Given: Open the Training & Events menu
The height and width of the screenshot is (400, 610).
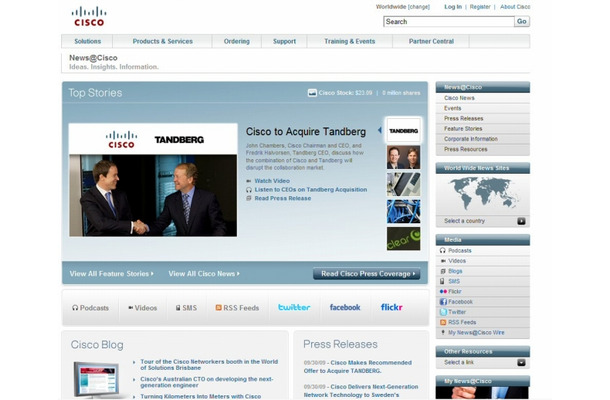Looking at the screenshot, I should point(350,41).
